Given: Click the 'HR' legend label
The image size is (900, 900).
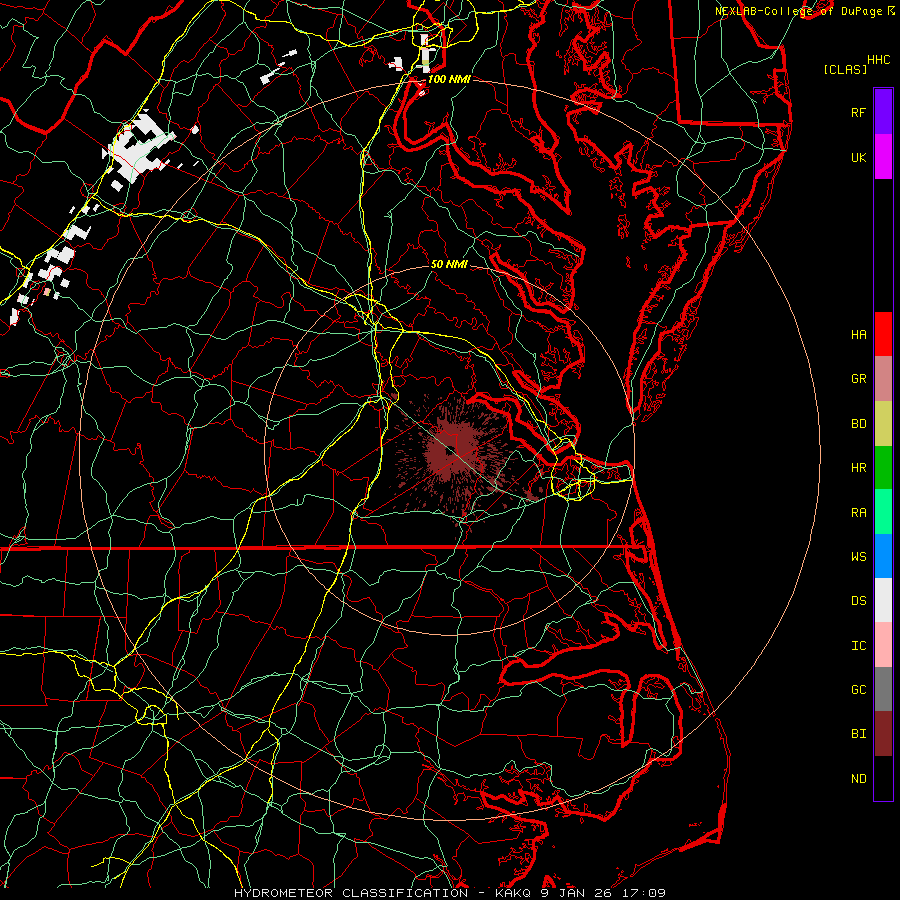Looking at the screenshot, I should (x=858, y=468).
